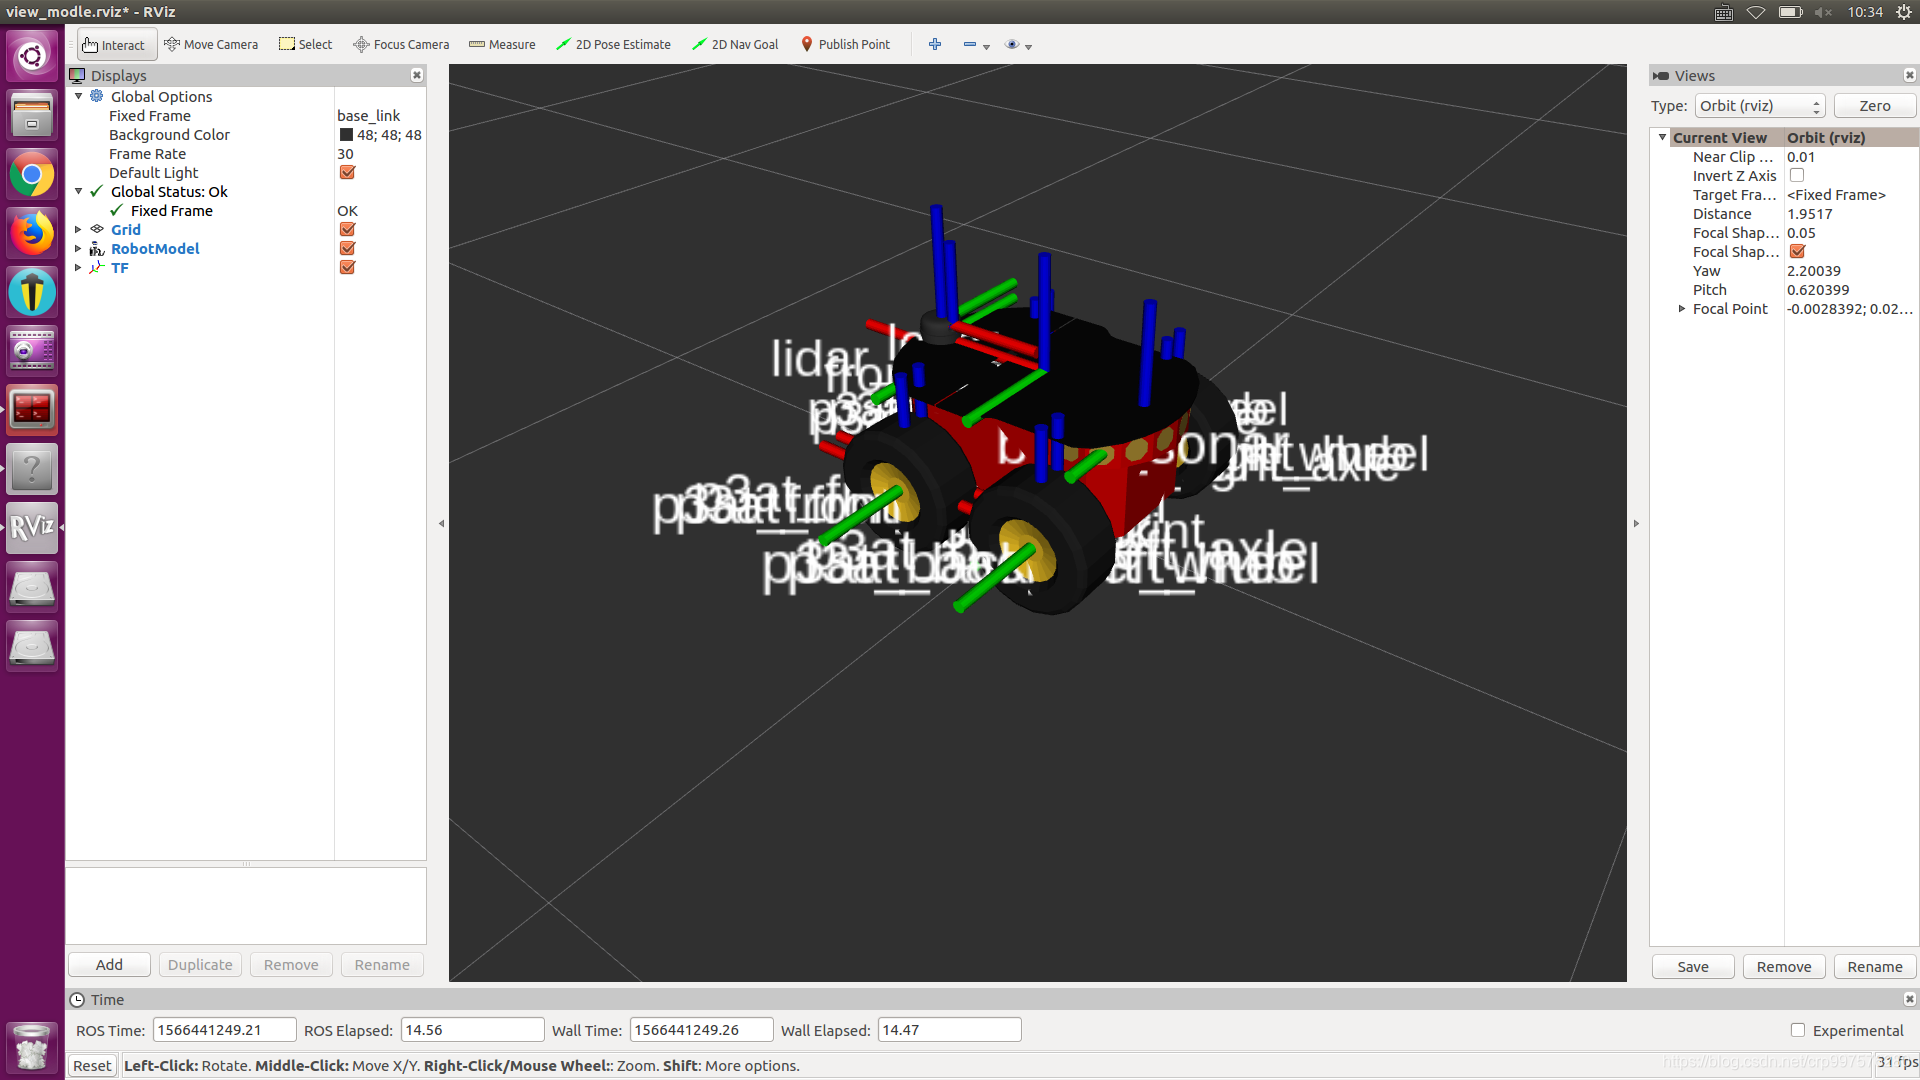The height and width of the screenshot is (1080, 1920).
Task: Click the Publish Point tool
Action: coord(844,44)
